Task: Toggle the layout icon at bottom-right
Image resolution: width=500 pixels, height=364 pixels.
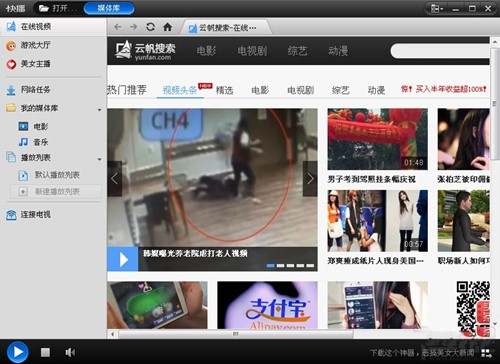Action: click(486, 353)
